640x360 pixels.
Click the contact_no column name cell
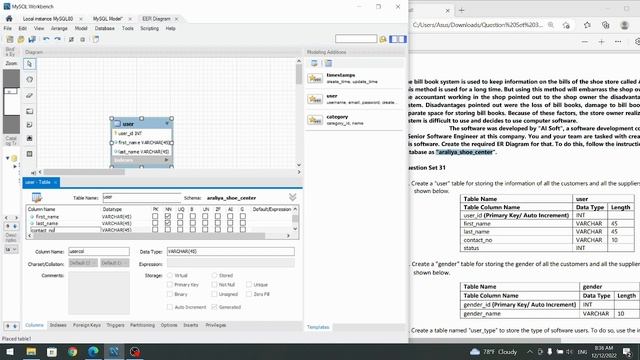point(65,230)
